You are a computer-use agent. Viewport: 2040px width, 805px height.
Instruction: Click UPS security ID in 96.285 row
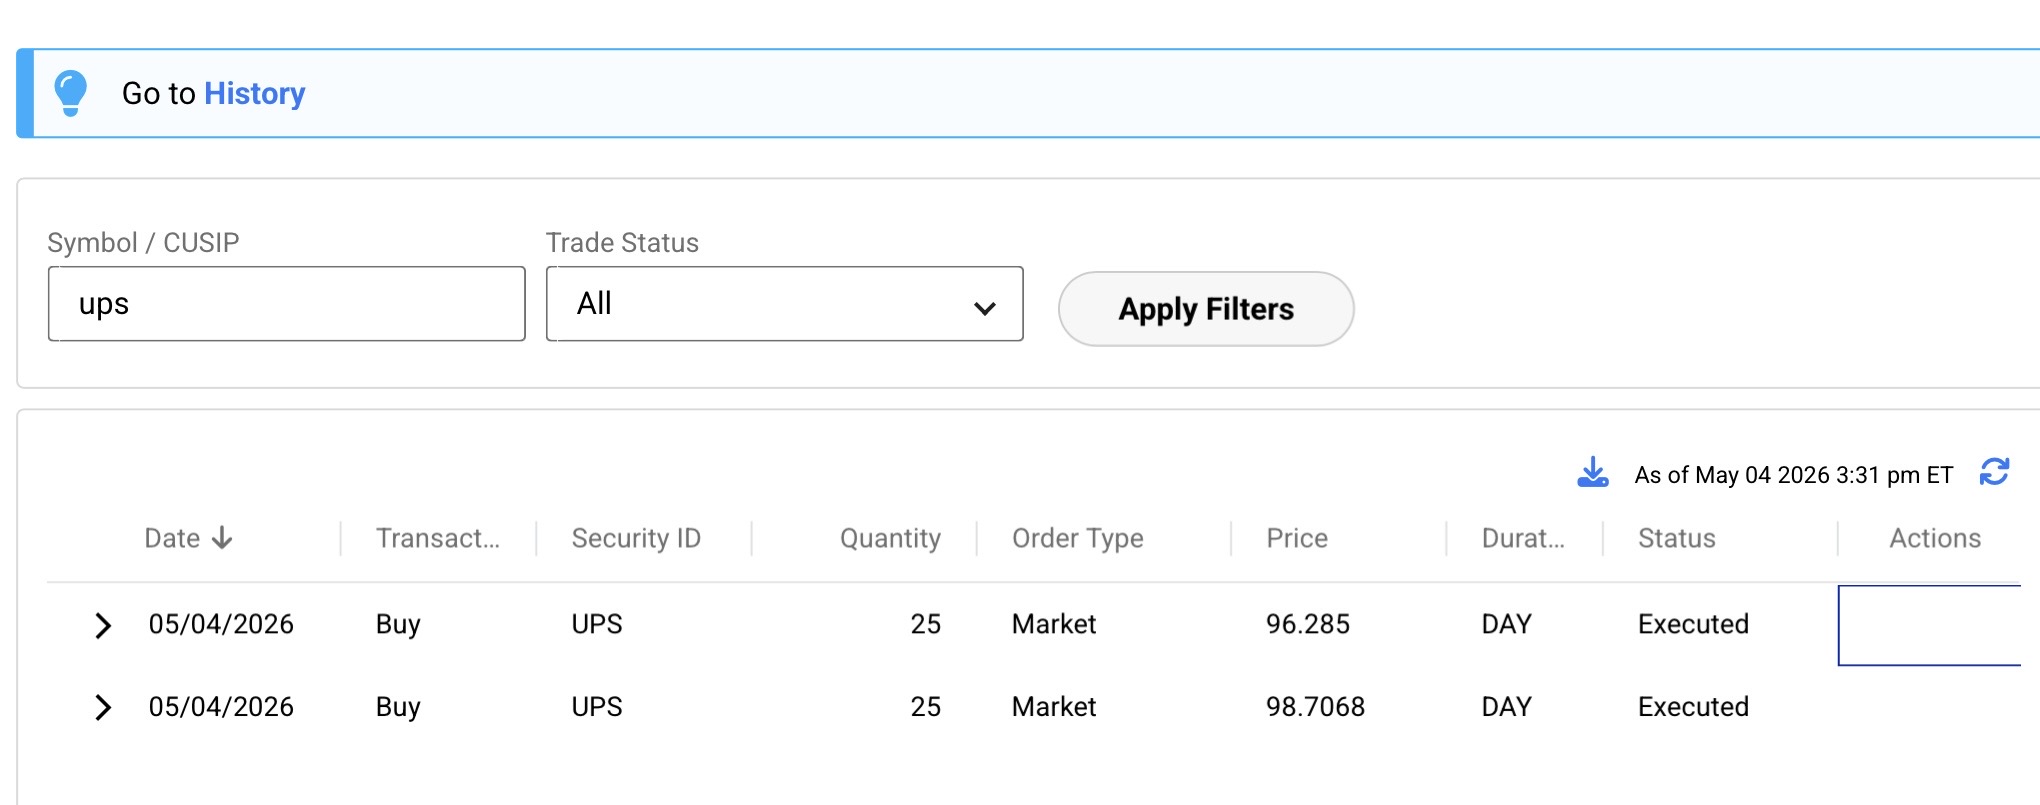click(597, 624)
